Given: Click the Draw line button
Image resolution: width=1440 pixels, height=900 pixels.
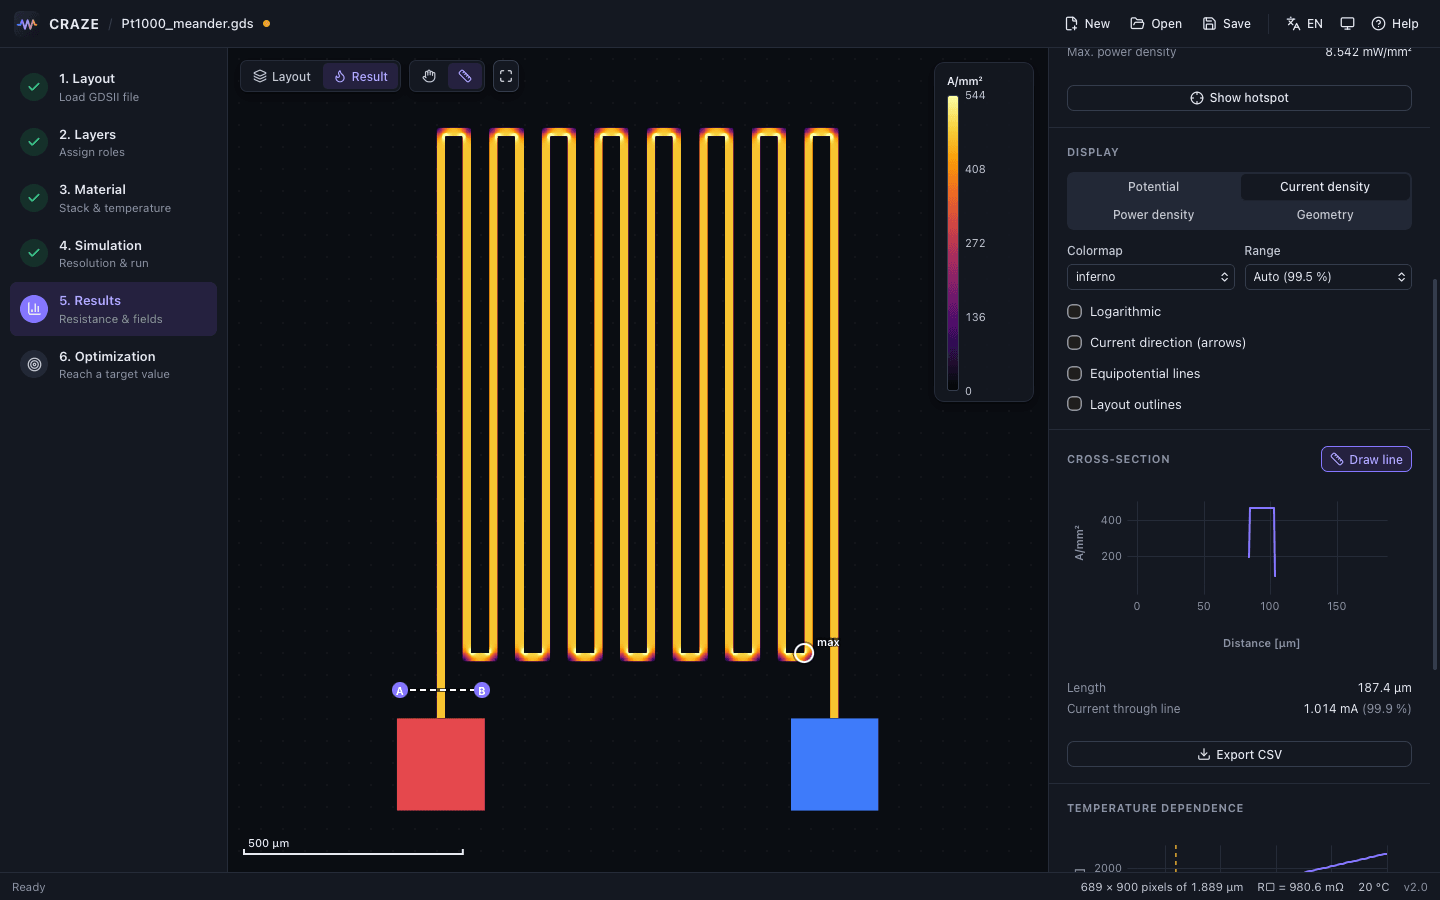Looking at the screenshot, I should [x=1366, y=459].
